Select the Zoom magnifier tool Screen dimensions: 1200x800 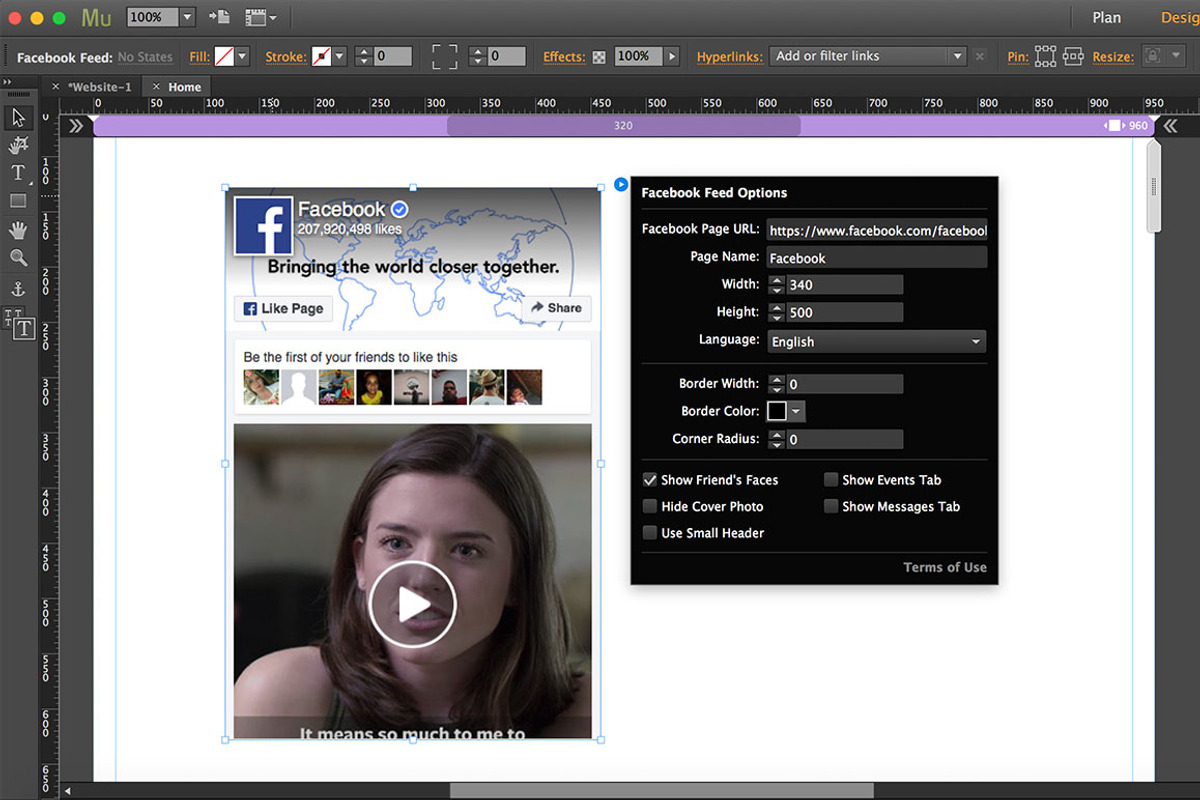[18, 258]
